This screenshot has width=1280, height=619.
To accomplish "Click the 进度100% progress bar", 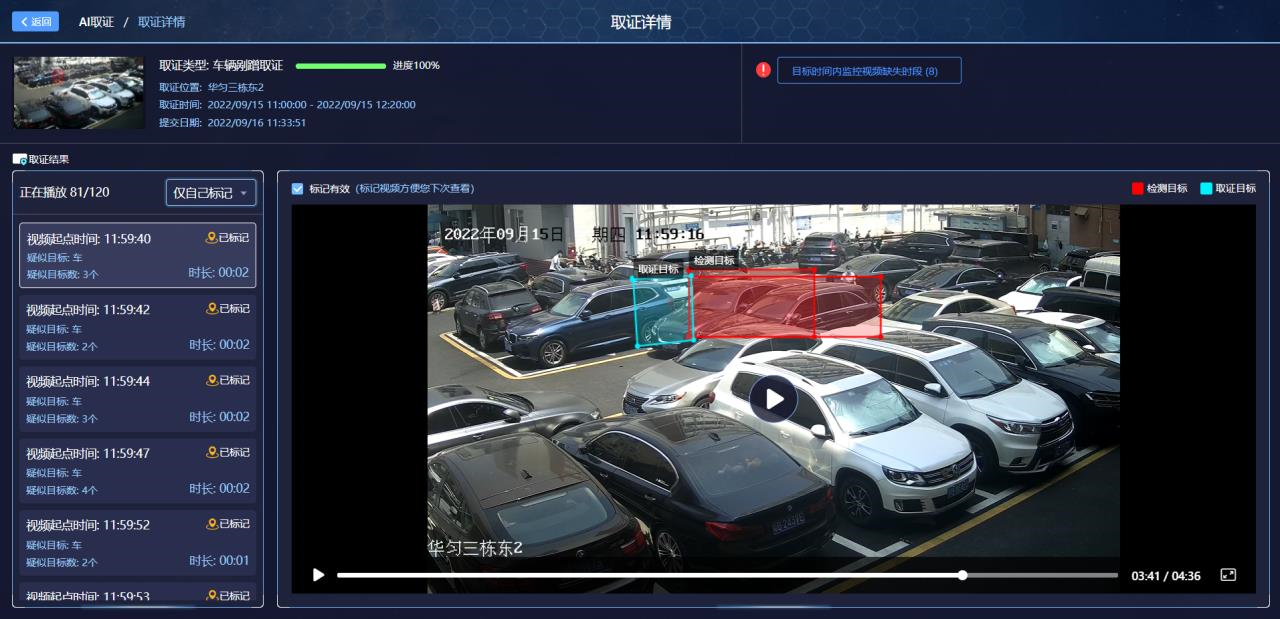I will (x=341, y=66).
